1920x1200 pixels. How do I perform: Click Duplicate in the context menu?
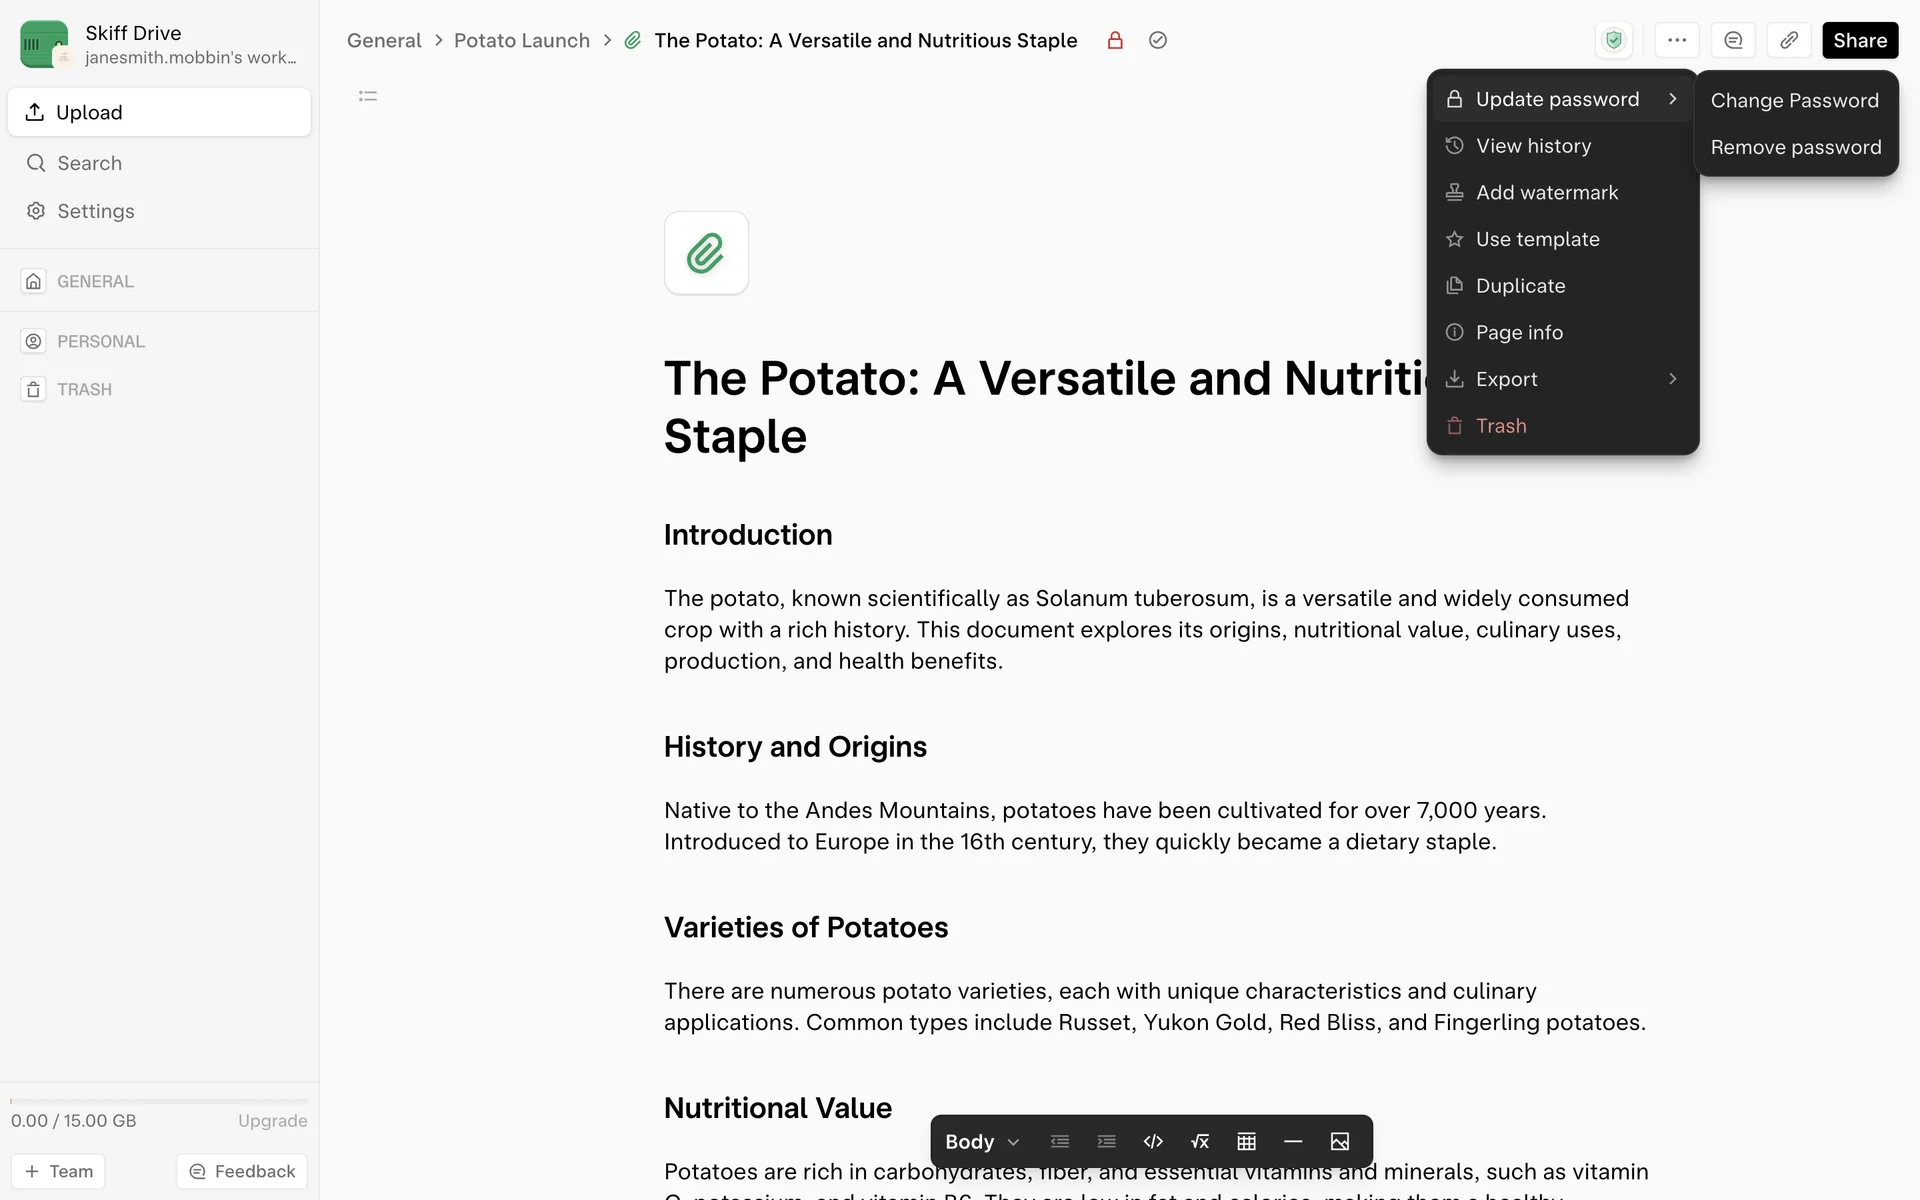(x=1520, y=286)
